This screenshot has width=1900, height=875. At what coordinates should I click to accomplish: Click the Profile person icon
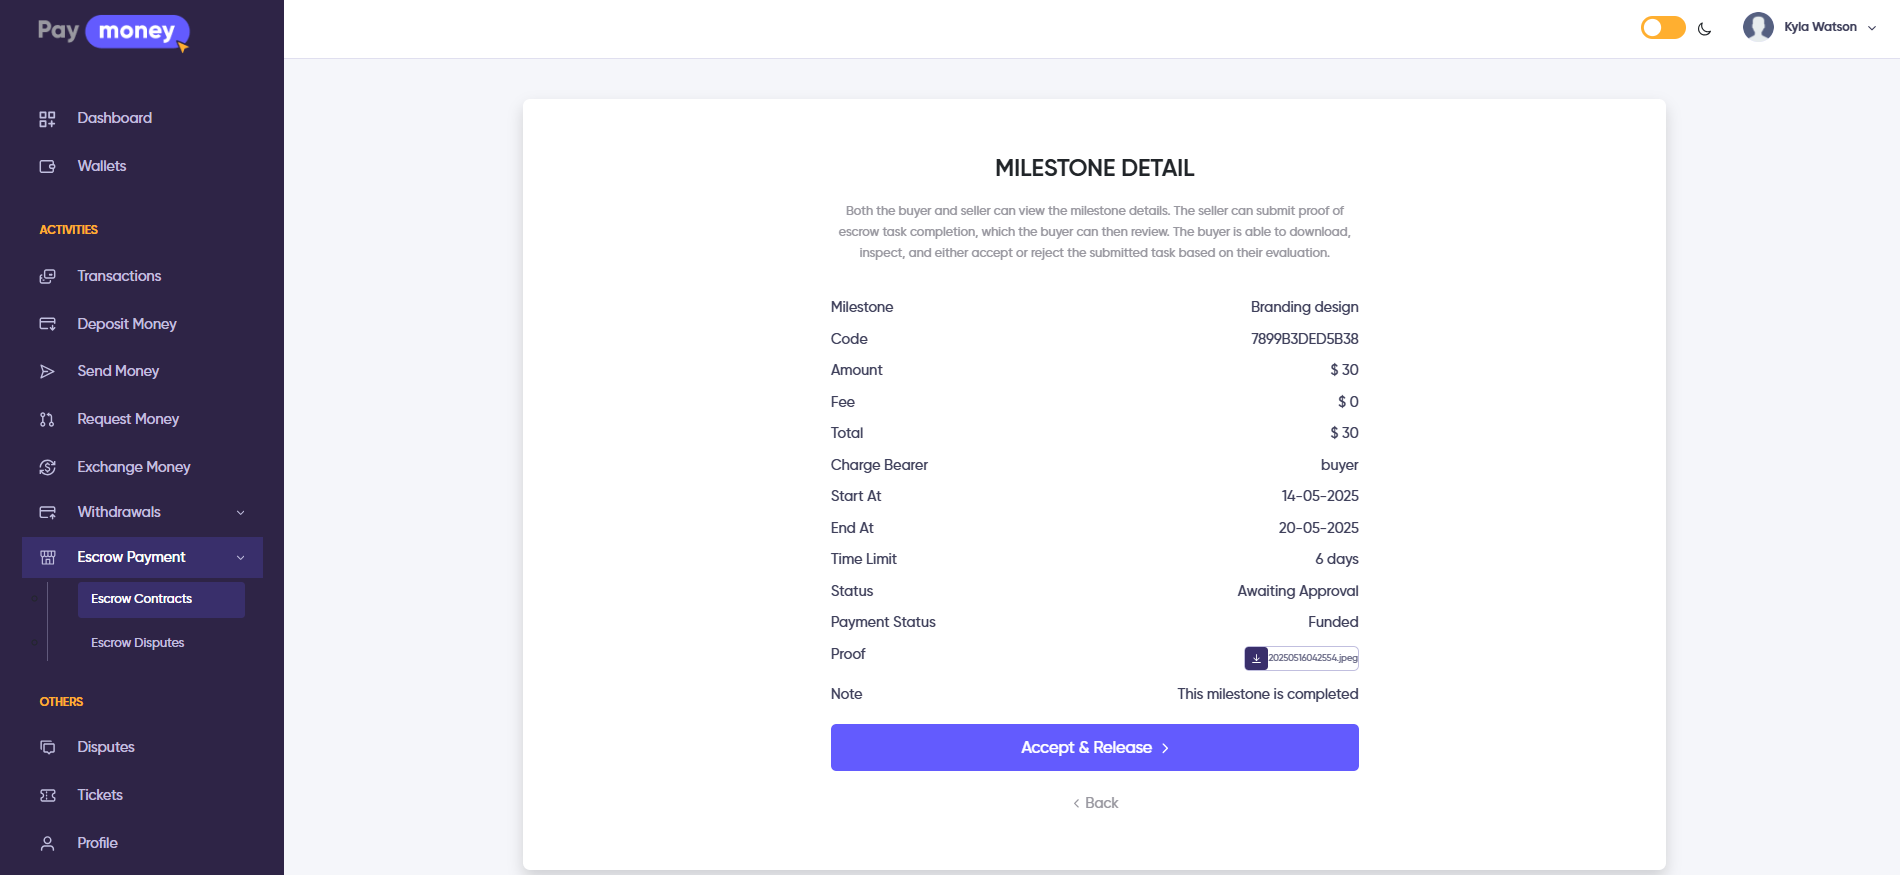click(47, 844)
